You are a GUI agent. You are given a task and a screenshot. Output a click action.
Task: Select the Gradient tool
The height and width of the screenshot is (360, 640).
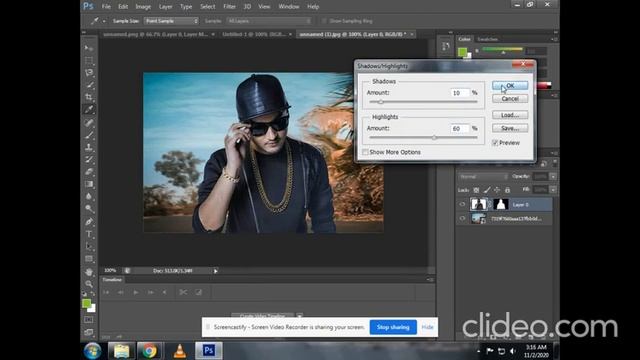point(89,184)
